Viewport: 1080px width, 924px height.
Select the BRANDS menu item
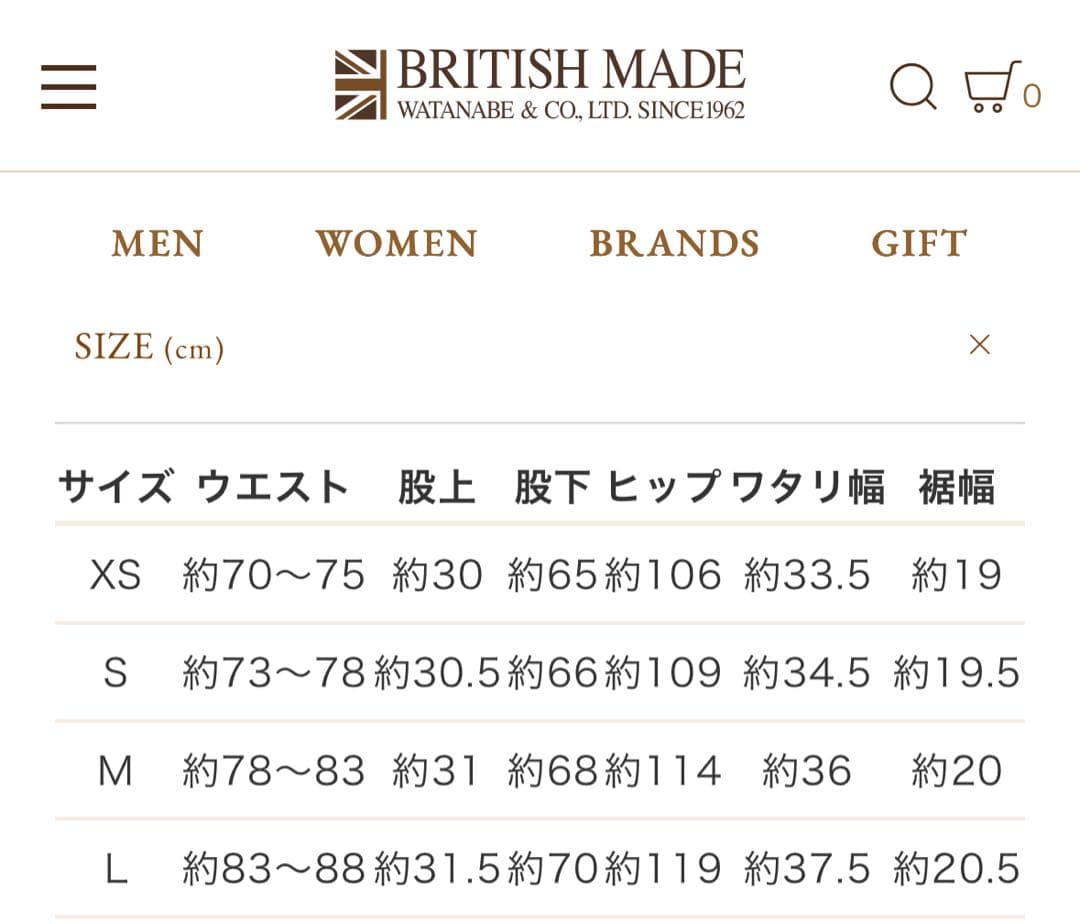(x=675, y=243)
